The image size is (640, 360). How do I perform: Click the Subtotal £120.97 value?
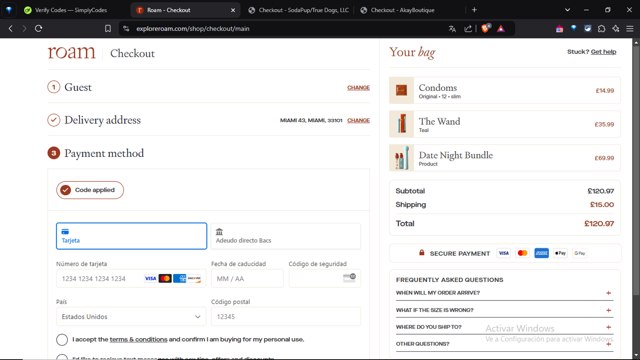click(x=600, y=191)
